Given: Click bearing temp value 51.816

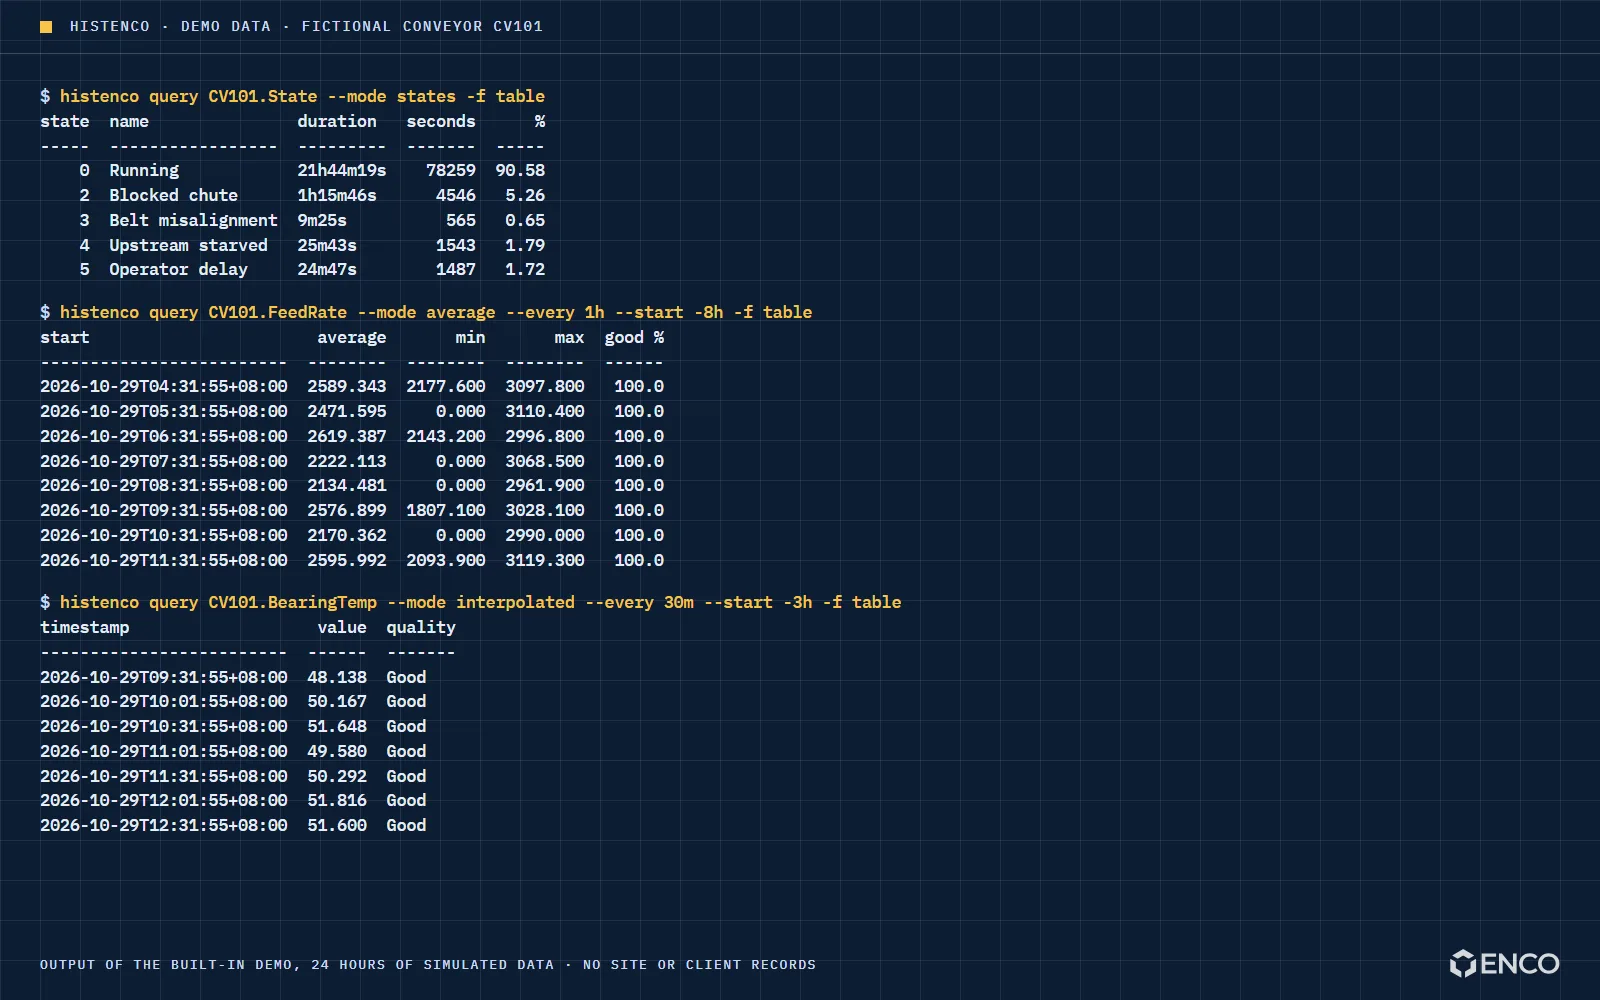Looking at the screenshot, I should (x=337, y=800).
